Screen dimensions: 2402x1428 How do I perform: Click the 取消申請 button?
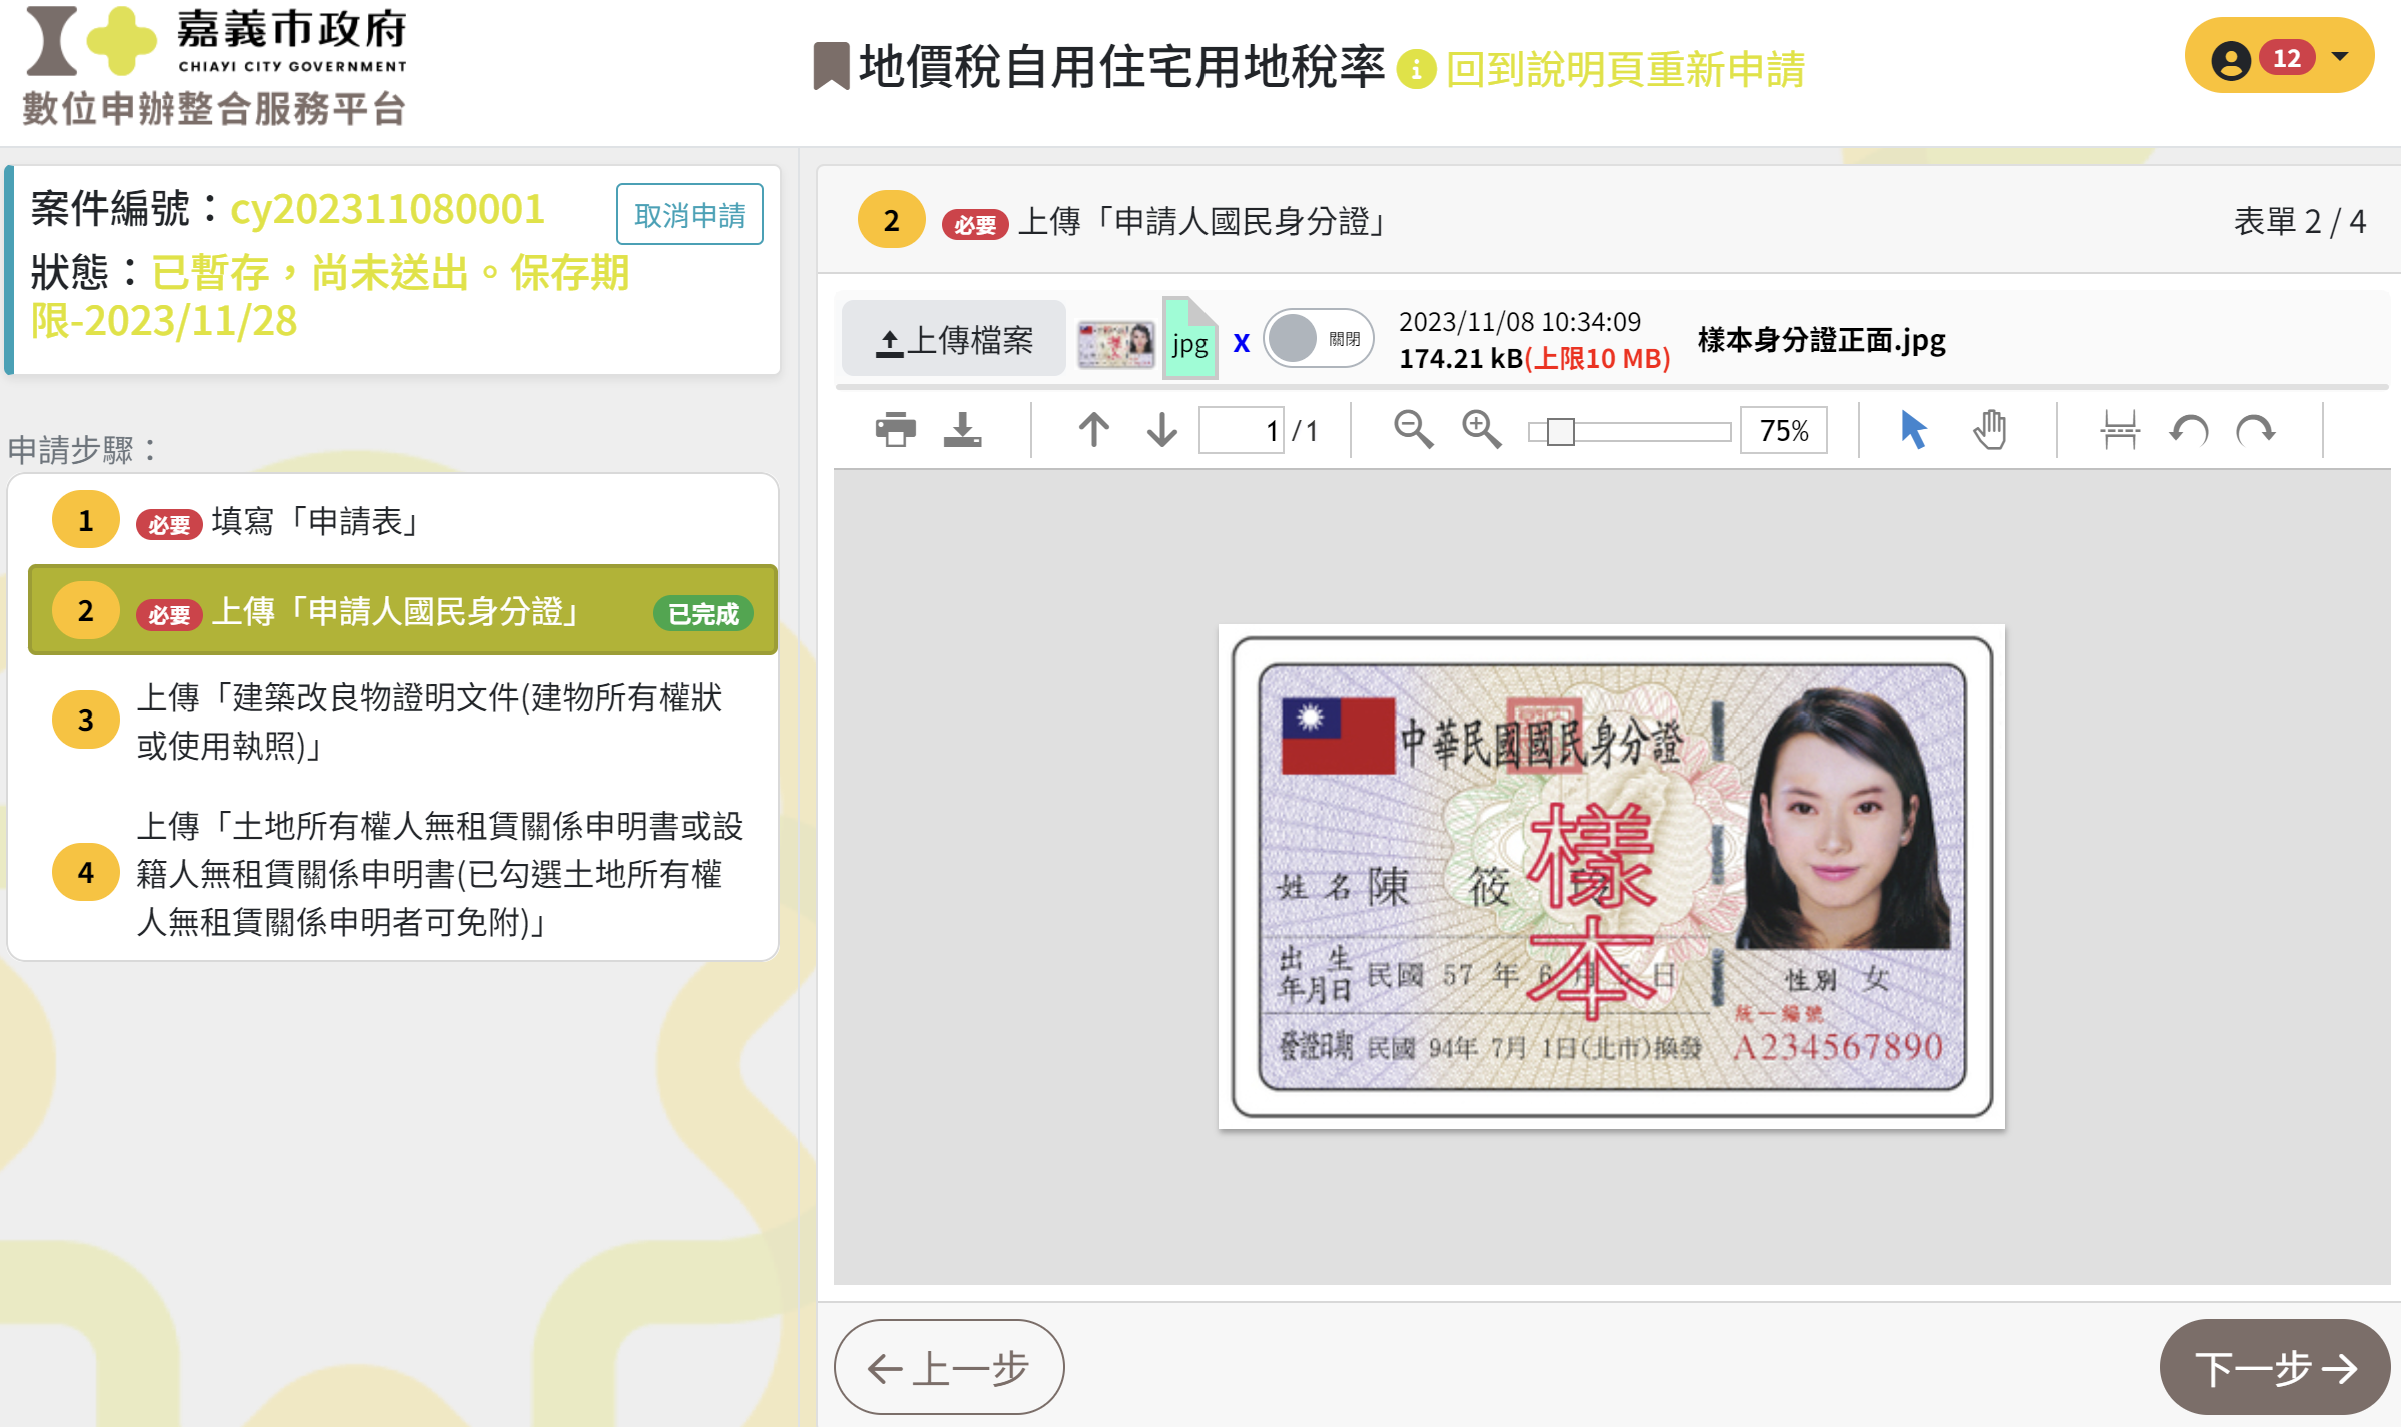click(689, 214)
